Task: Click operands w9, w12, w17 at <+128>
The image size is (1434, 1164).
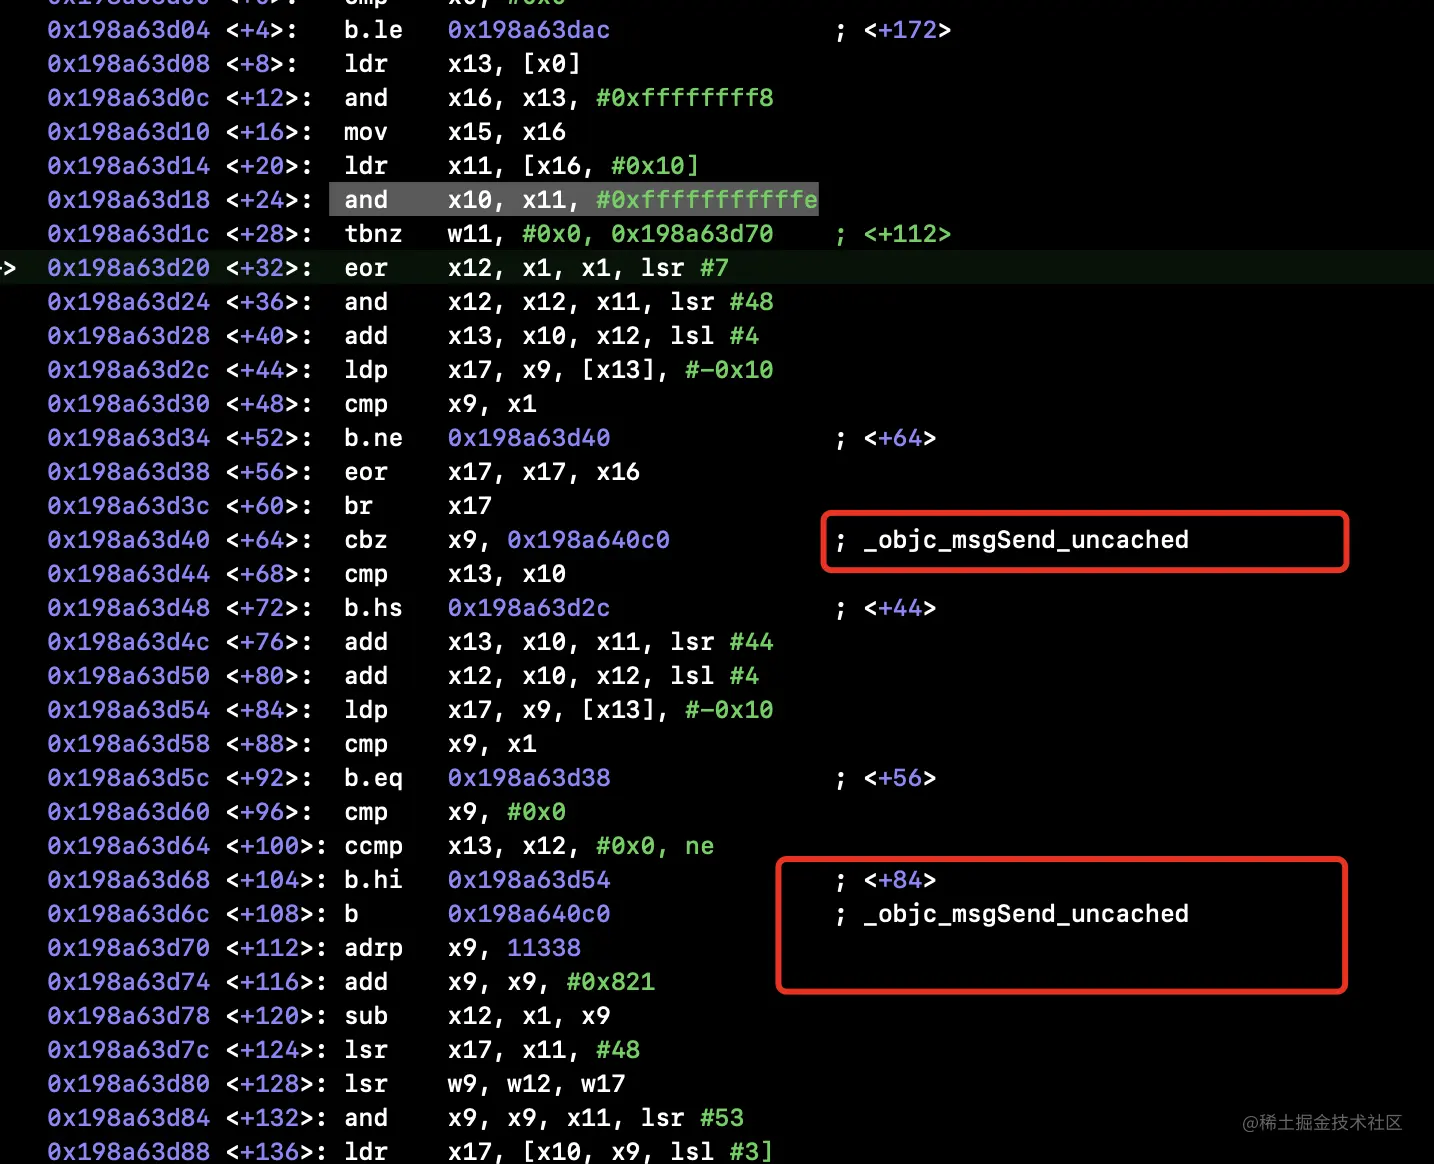Action: tap(536, 1084)
